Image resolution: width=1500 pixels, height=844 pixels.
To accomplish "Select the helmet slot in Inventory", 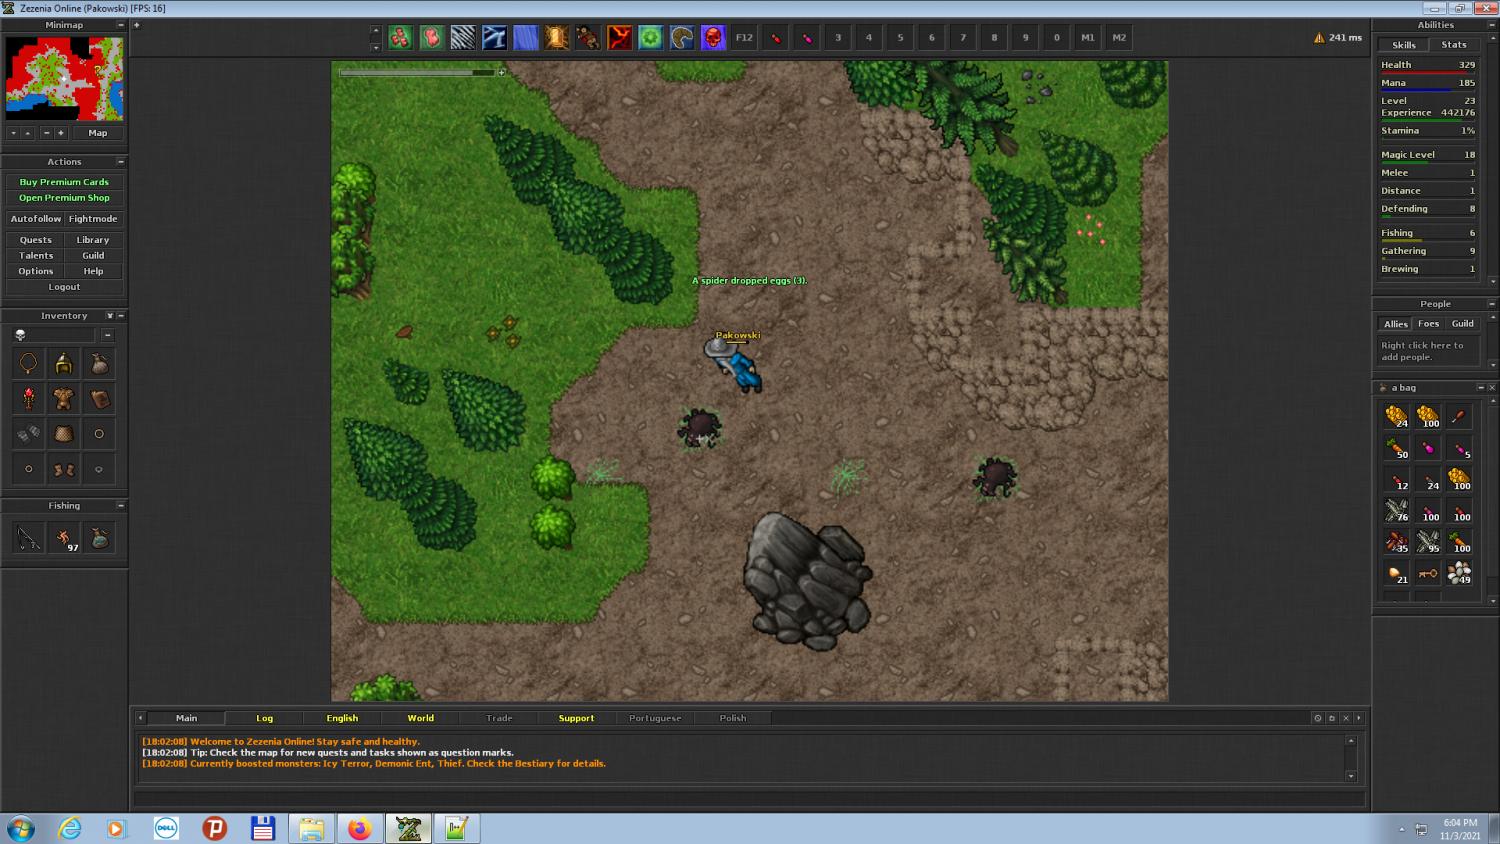I will [64, 364].
